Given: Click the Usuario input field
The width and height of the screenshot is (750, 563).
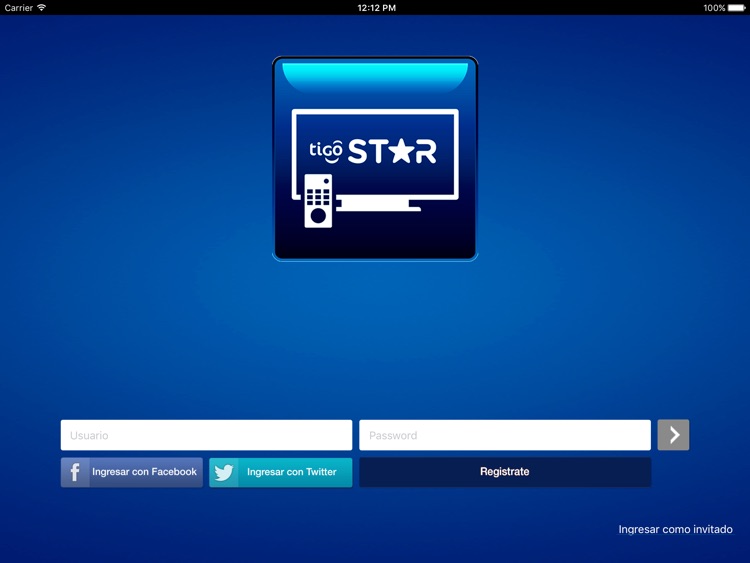Looking at the screenshot, I should [x=206, y=435].
